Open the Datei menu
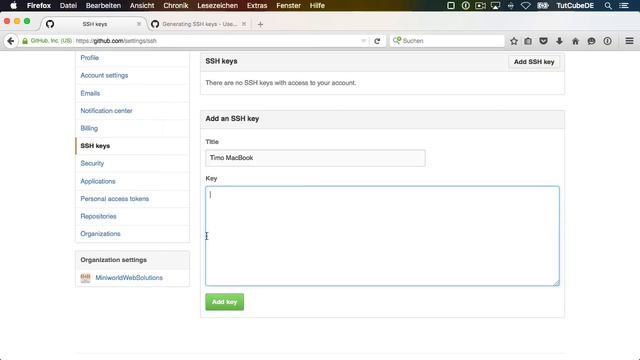640x360 pixels. [68, 5]
